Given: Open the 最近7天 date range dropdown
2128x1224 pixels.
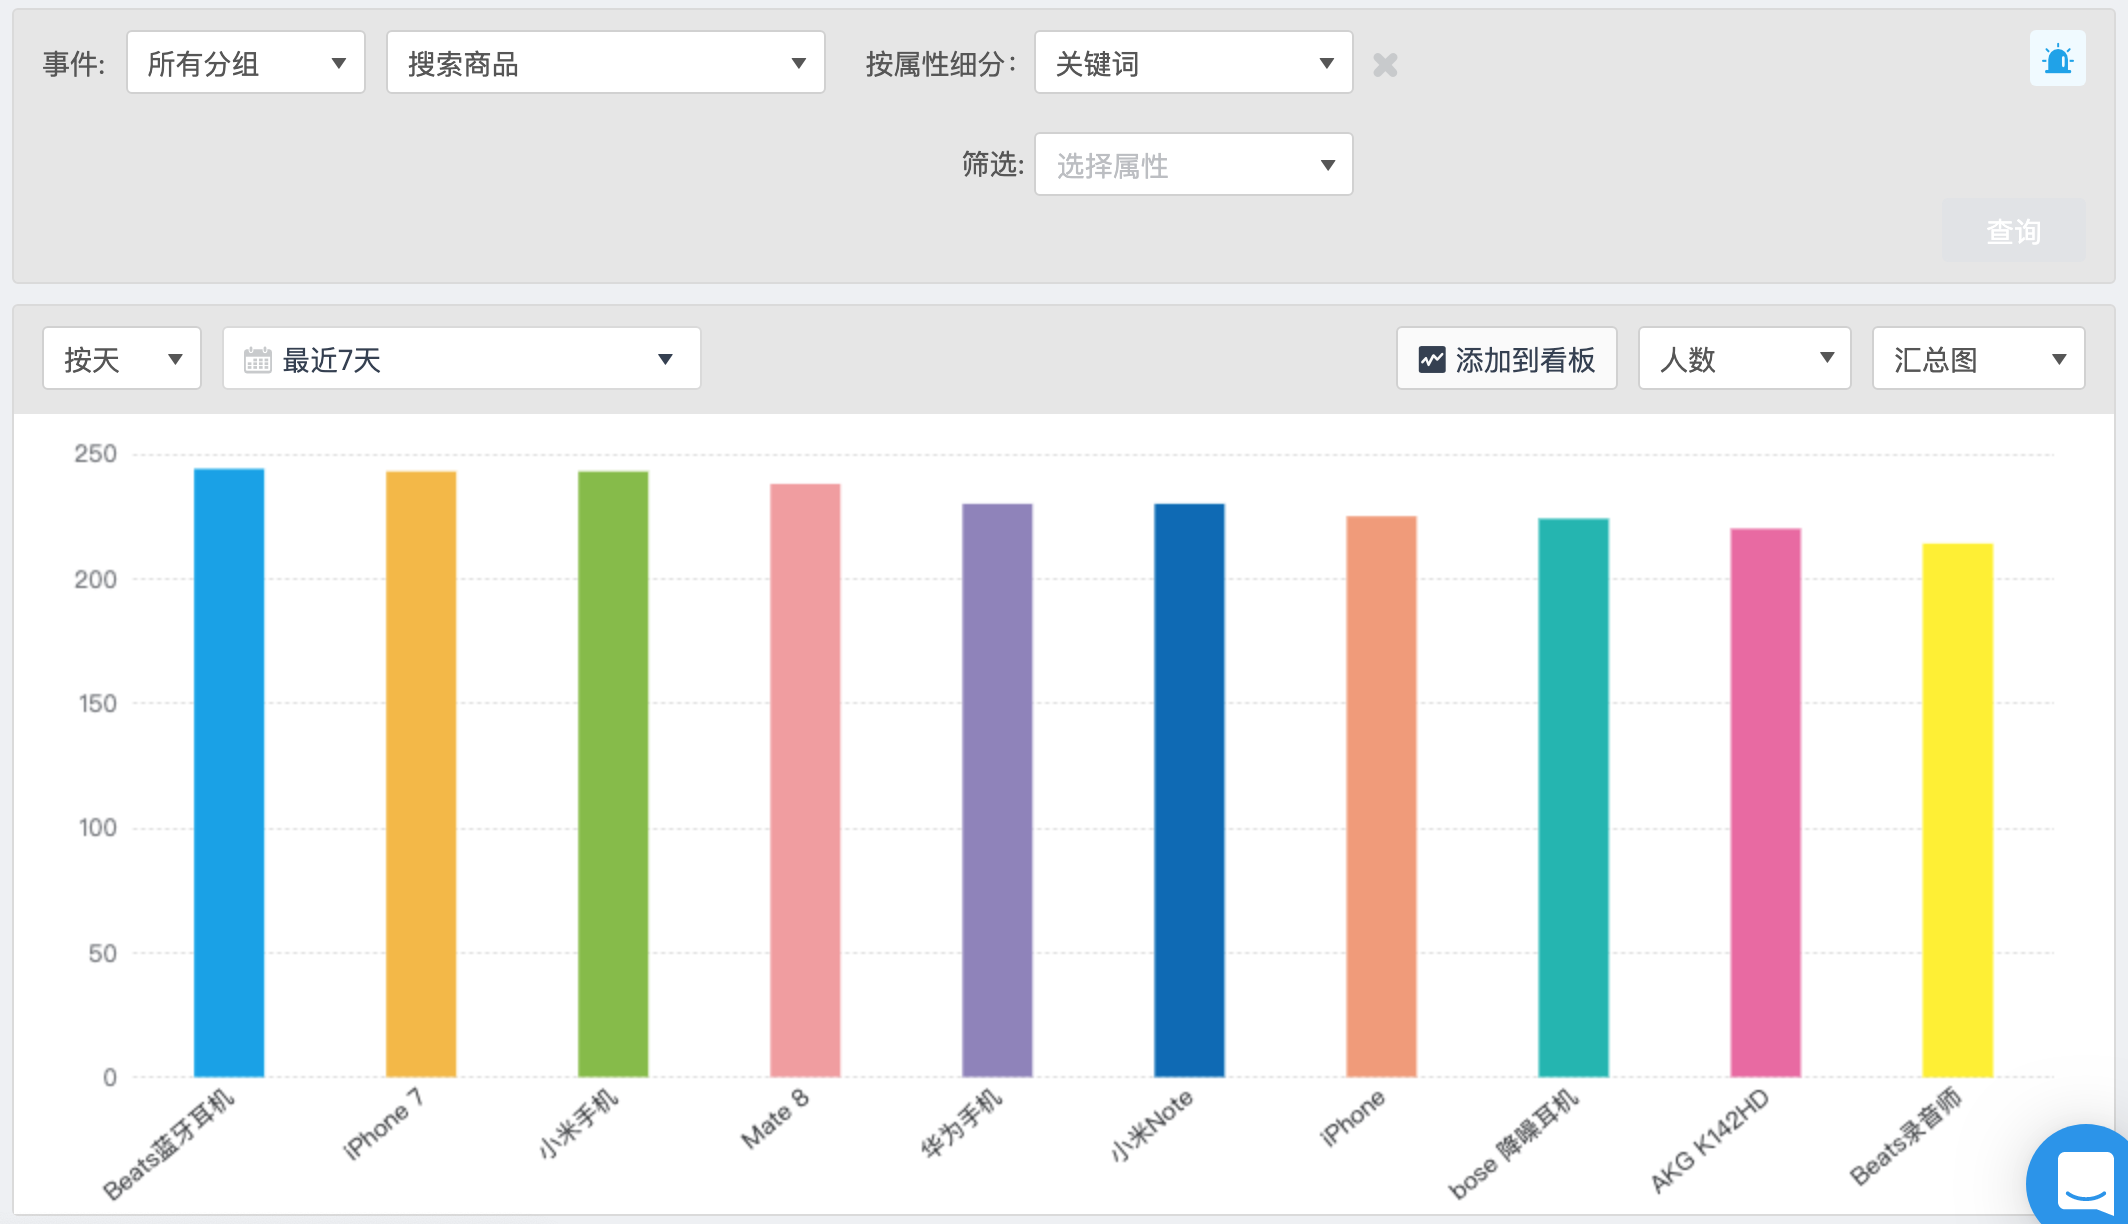Looking at the screenshot, I should click(x=461, y=358).
